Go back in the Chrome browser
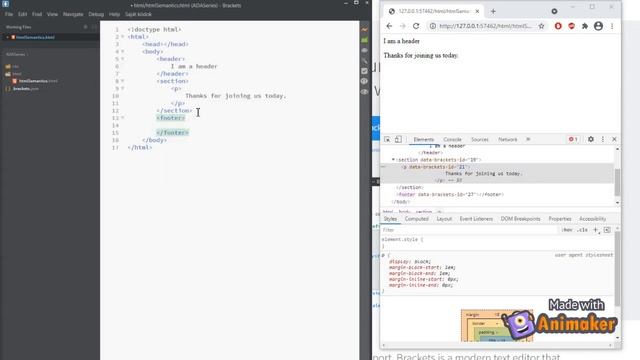The width and height of the screenshot is (640, 360). (389, 26)
